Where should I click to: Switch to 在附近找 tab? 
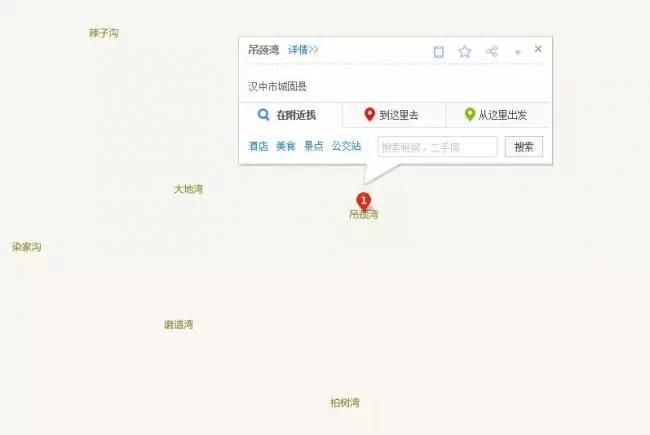[x=291, y=115]
